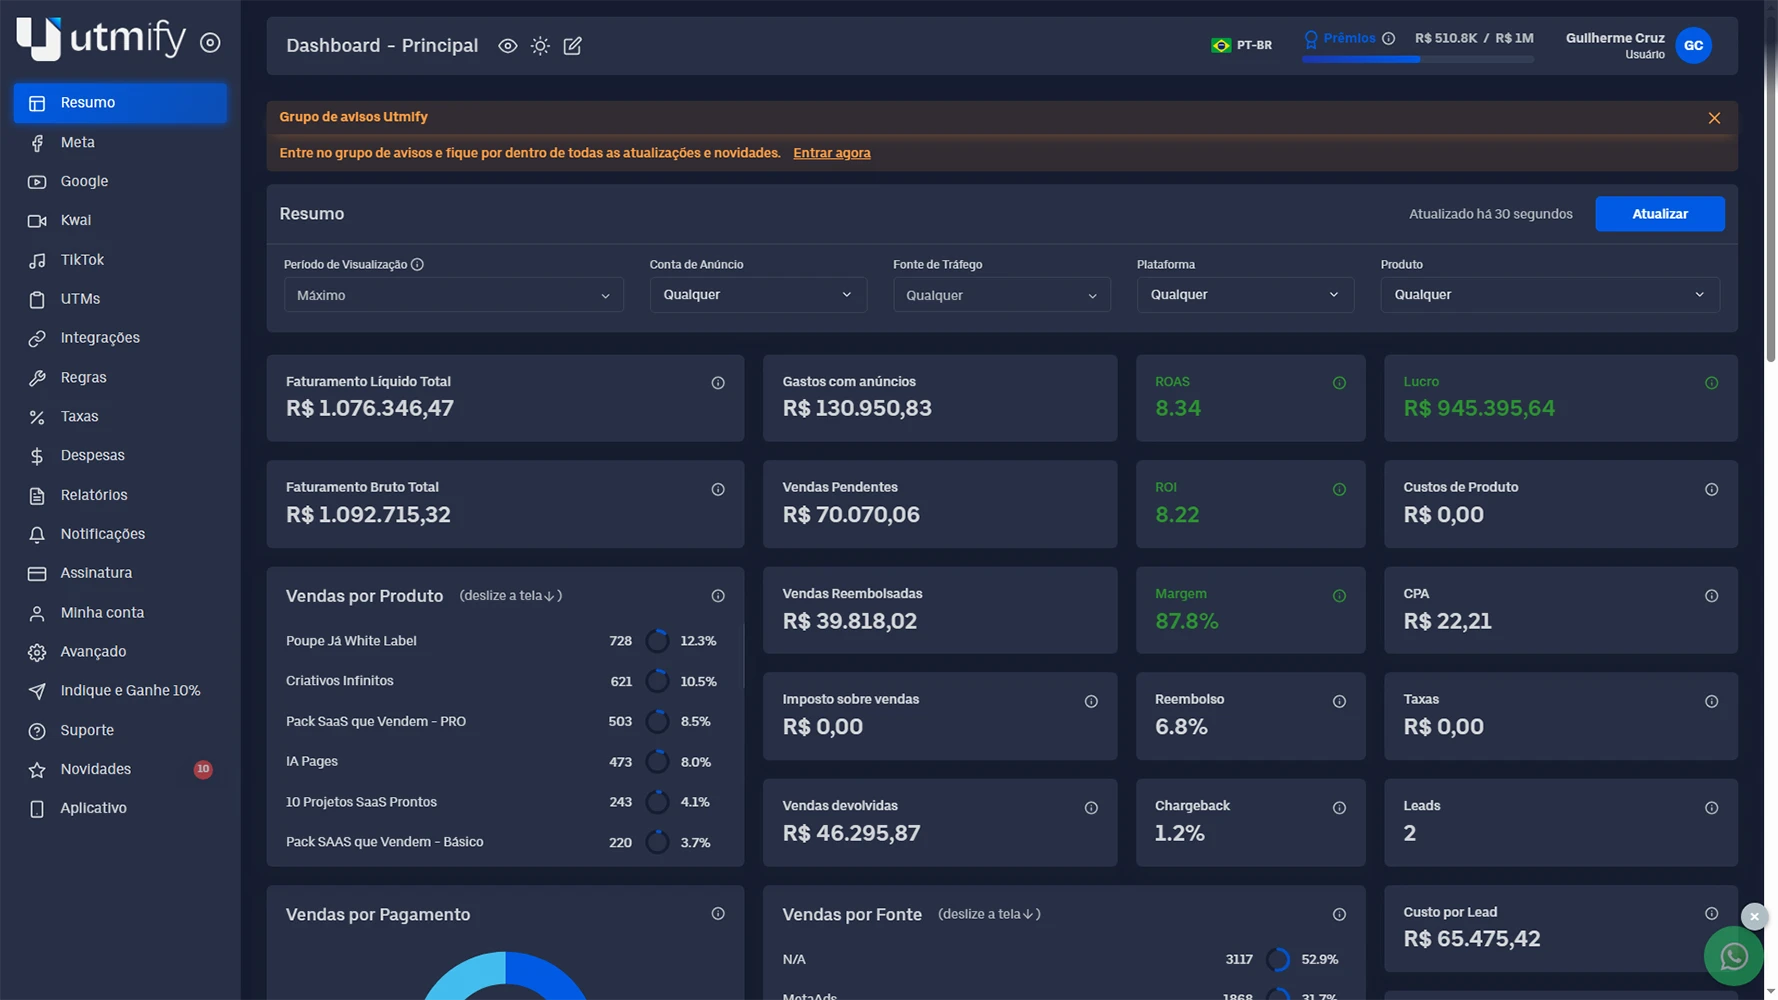Click the info icon on Leads card

click(1711, 808)
